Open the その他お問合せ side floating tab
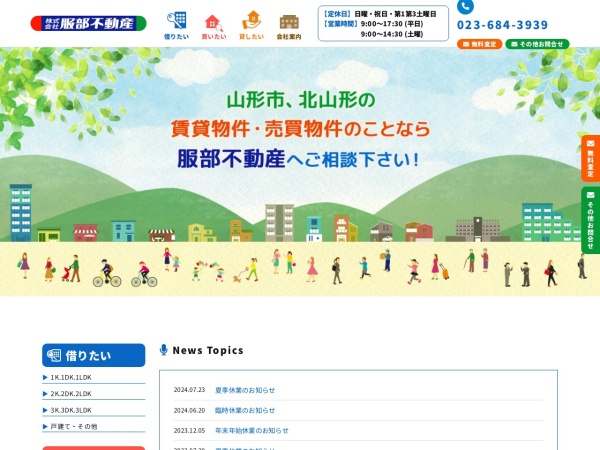 point(590,220)
